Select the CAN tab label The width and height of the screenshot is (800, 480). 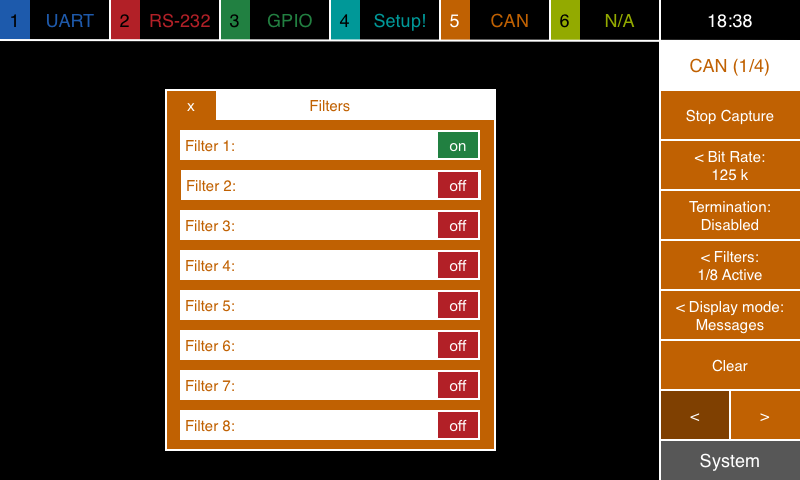[509, 20]
